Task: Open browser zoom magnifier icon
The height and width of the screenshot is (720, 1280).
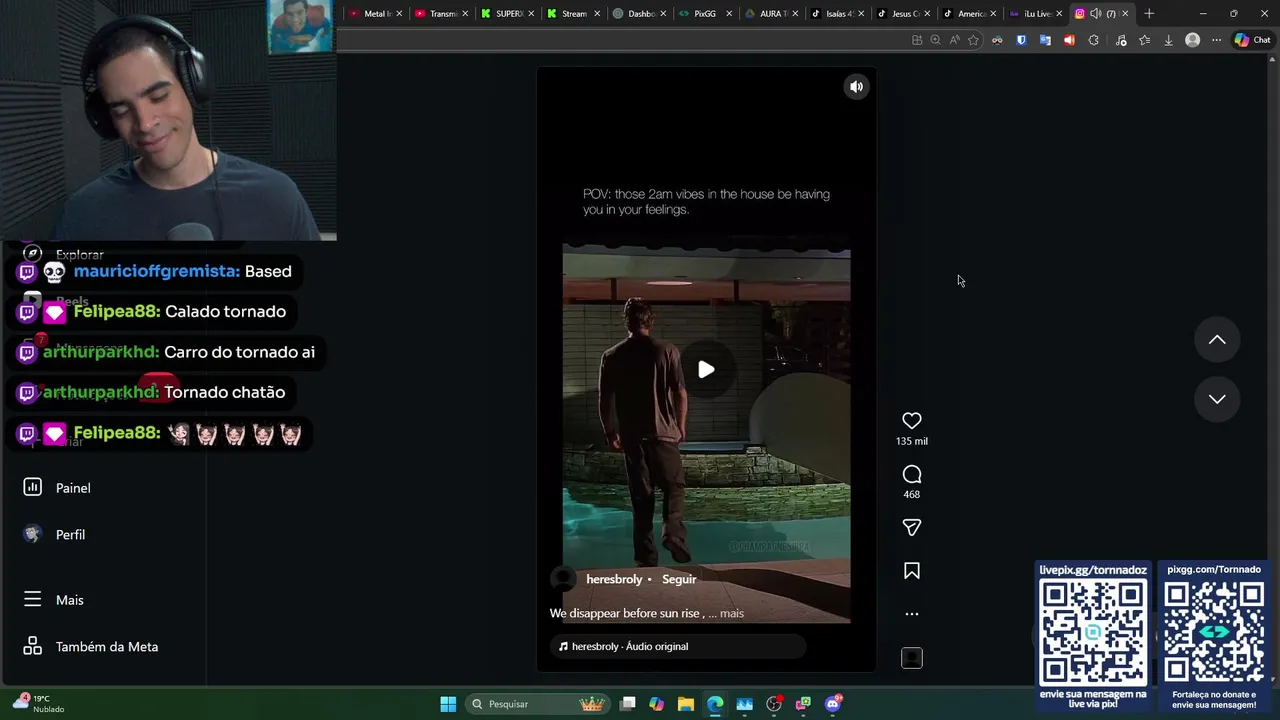Action: pyautogui.click(x=935, y=40)
